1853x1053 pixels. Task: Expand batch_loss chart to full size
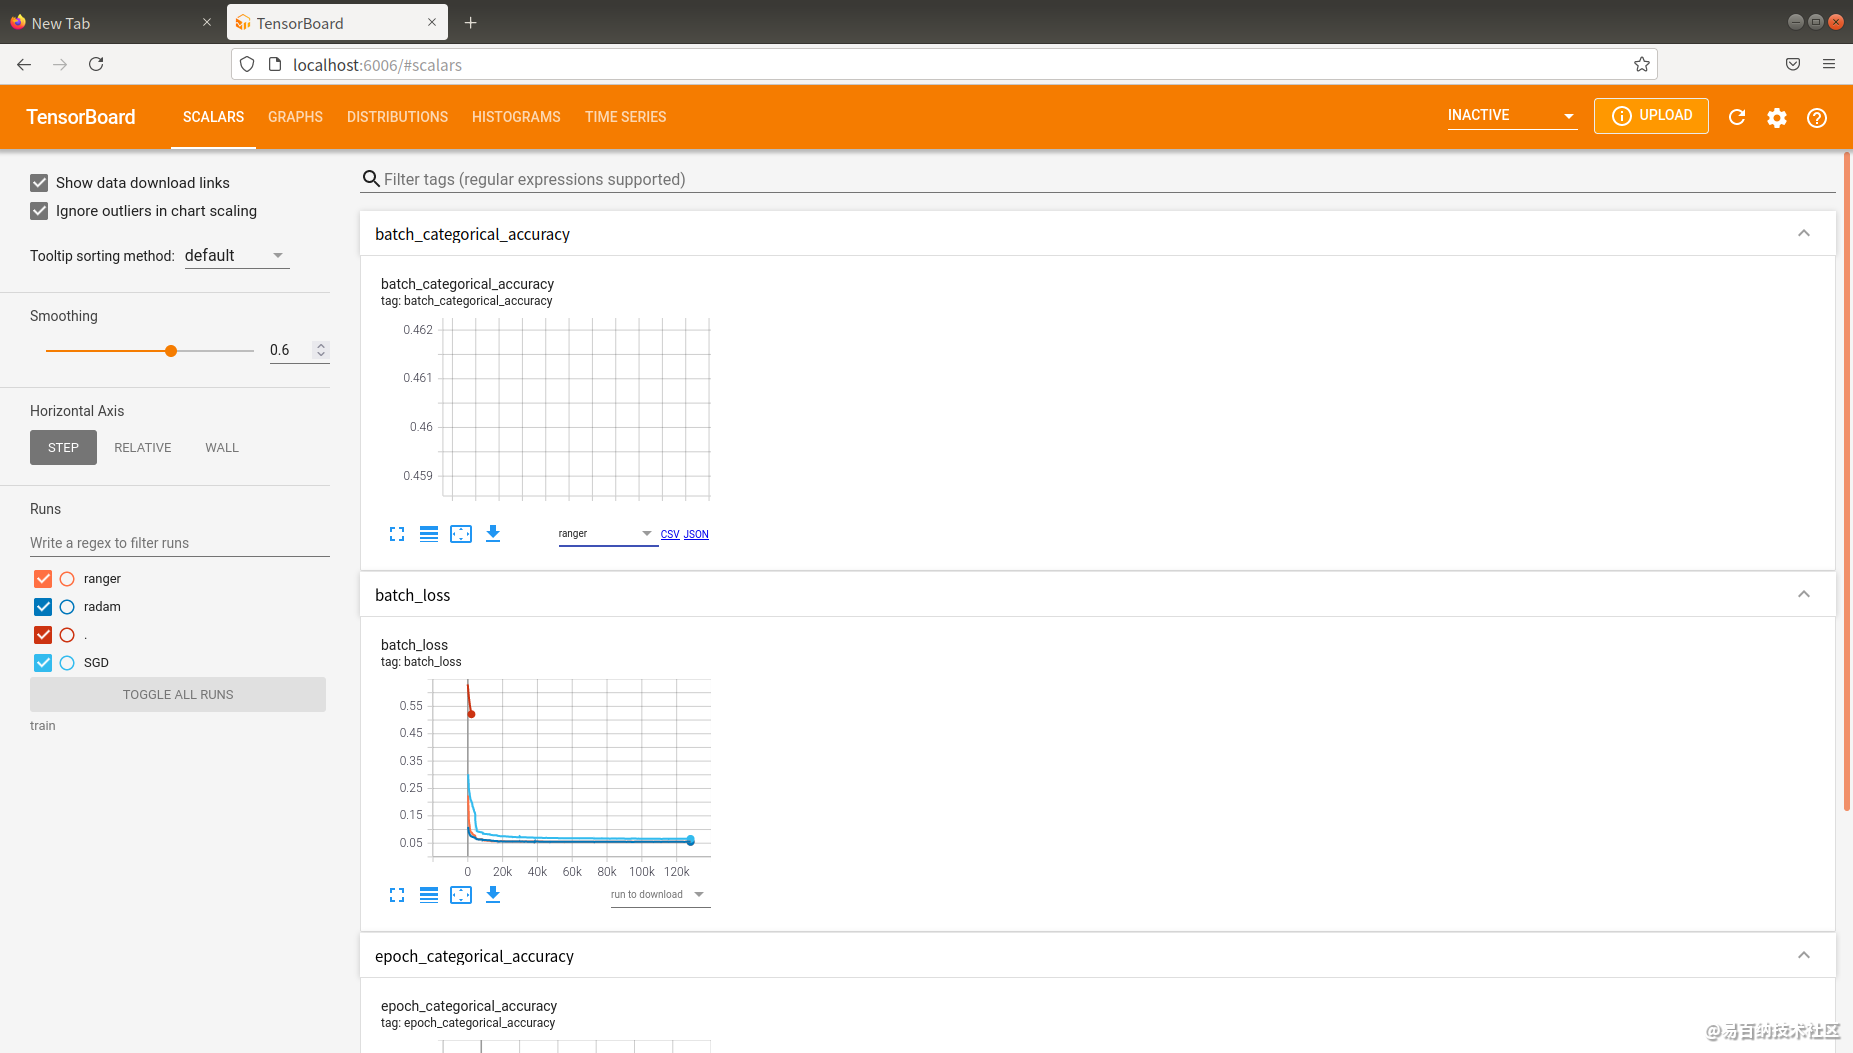(x=397, y=895)
